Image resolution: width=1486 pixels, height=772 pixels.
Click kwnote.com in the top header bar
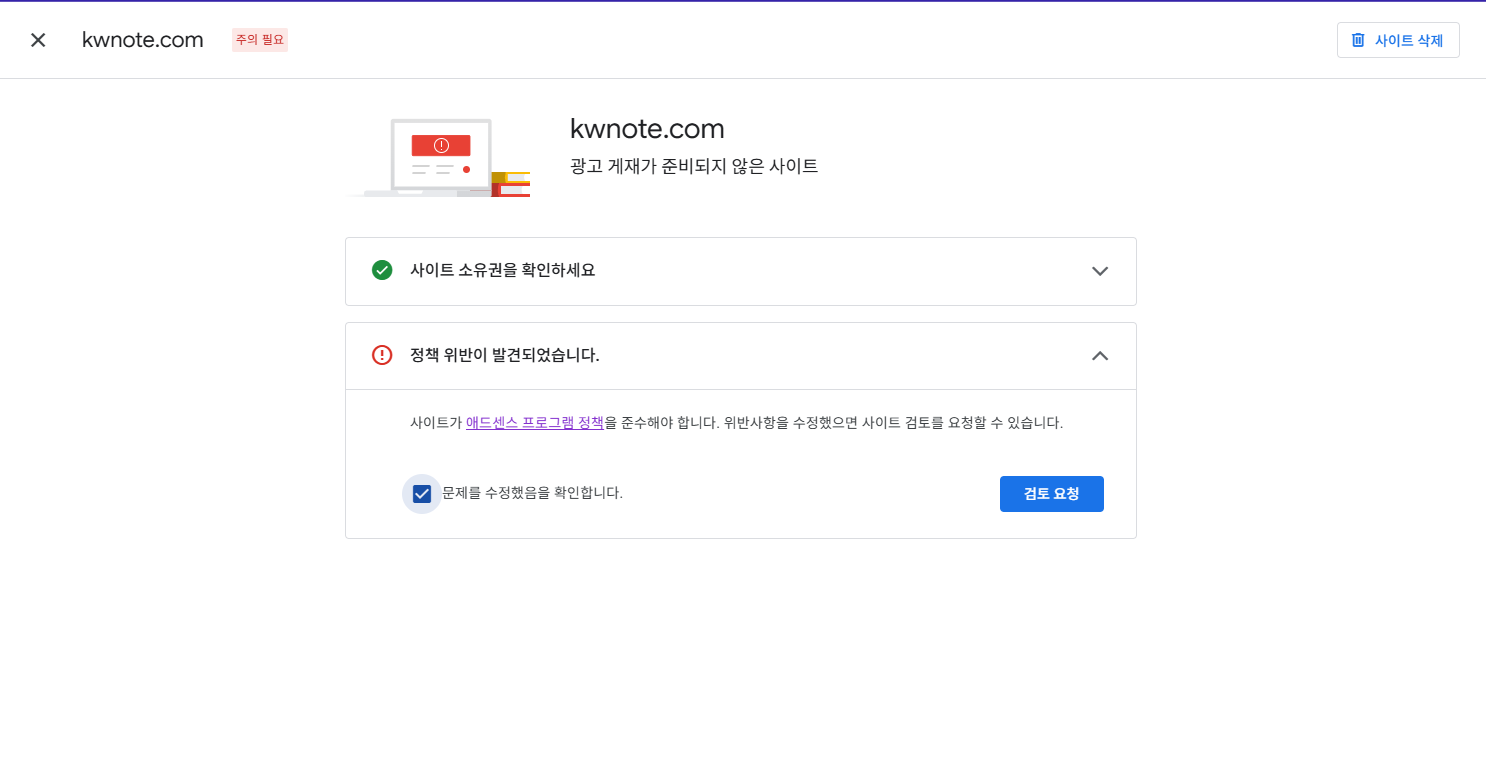pos(143,40)
